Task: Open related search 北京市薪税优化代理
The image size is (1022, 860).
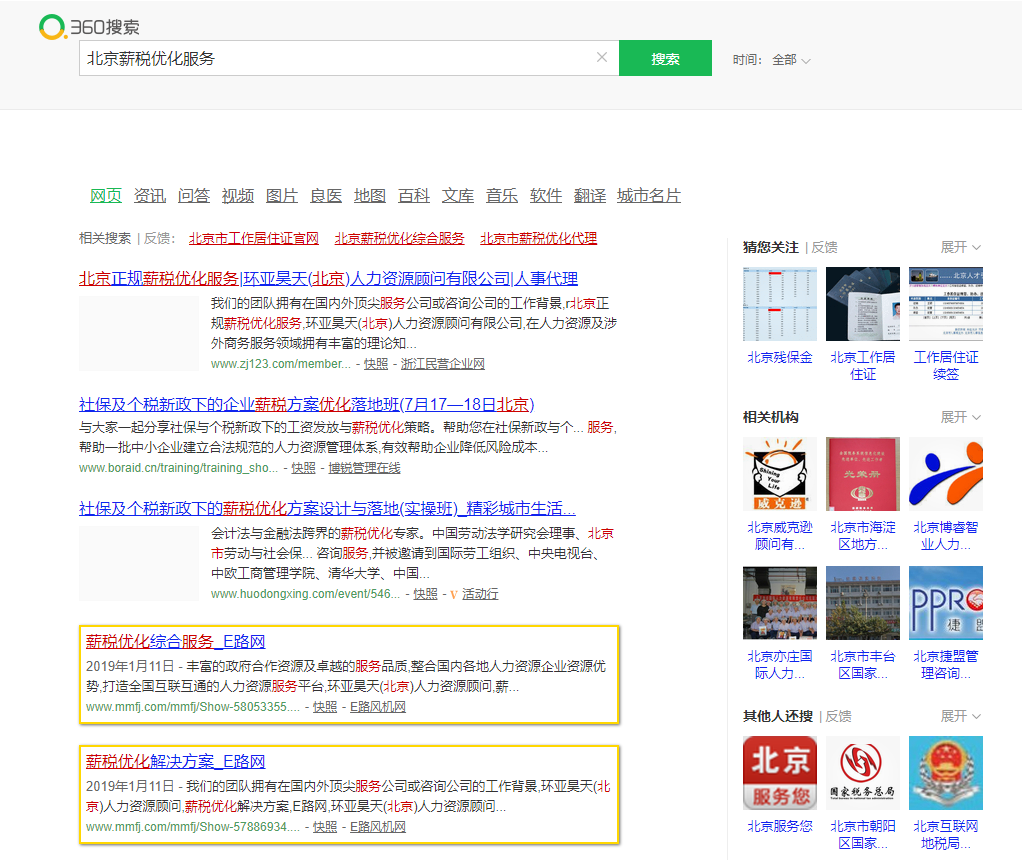Action: (538, 239)
